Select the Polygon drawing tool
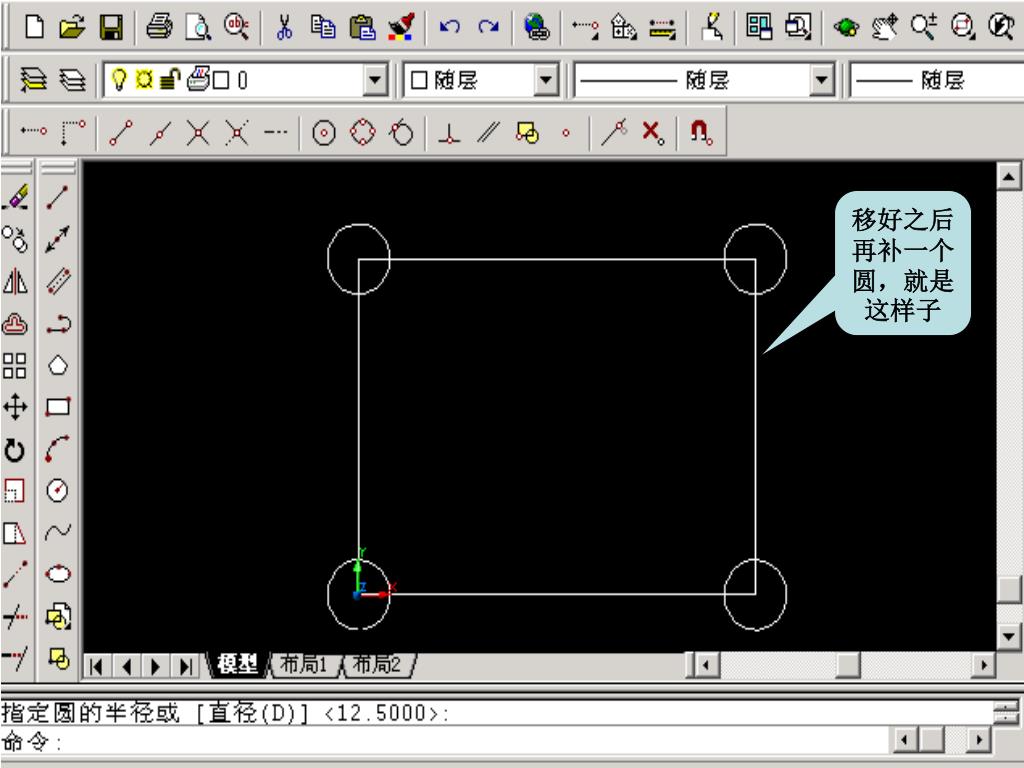1024x768 pixels. (57, 366)
